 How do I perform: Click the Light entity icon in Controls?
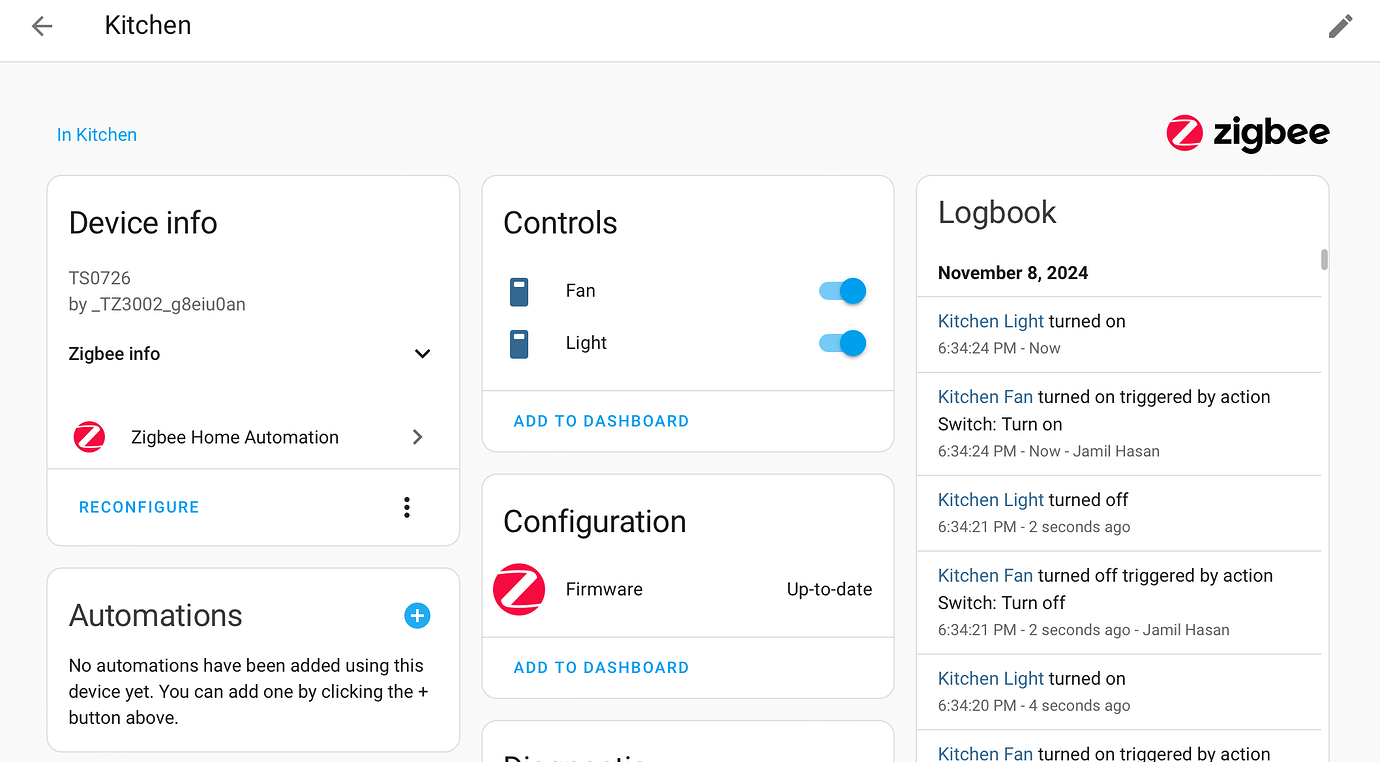[x=519, y=343]
